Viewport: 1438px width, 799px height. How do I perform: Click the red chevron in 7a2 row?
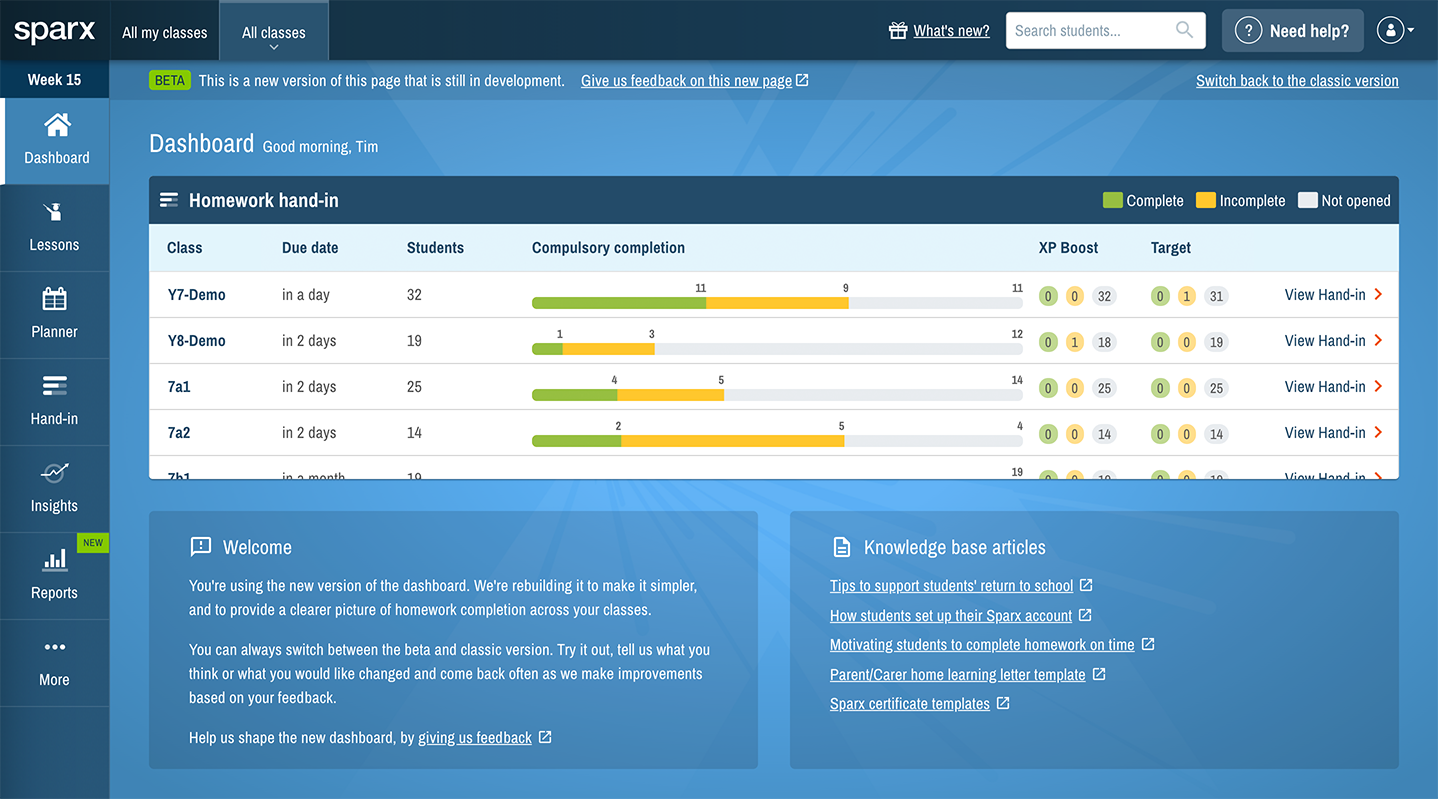pos(1379,432)
